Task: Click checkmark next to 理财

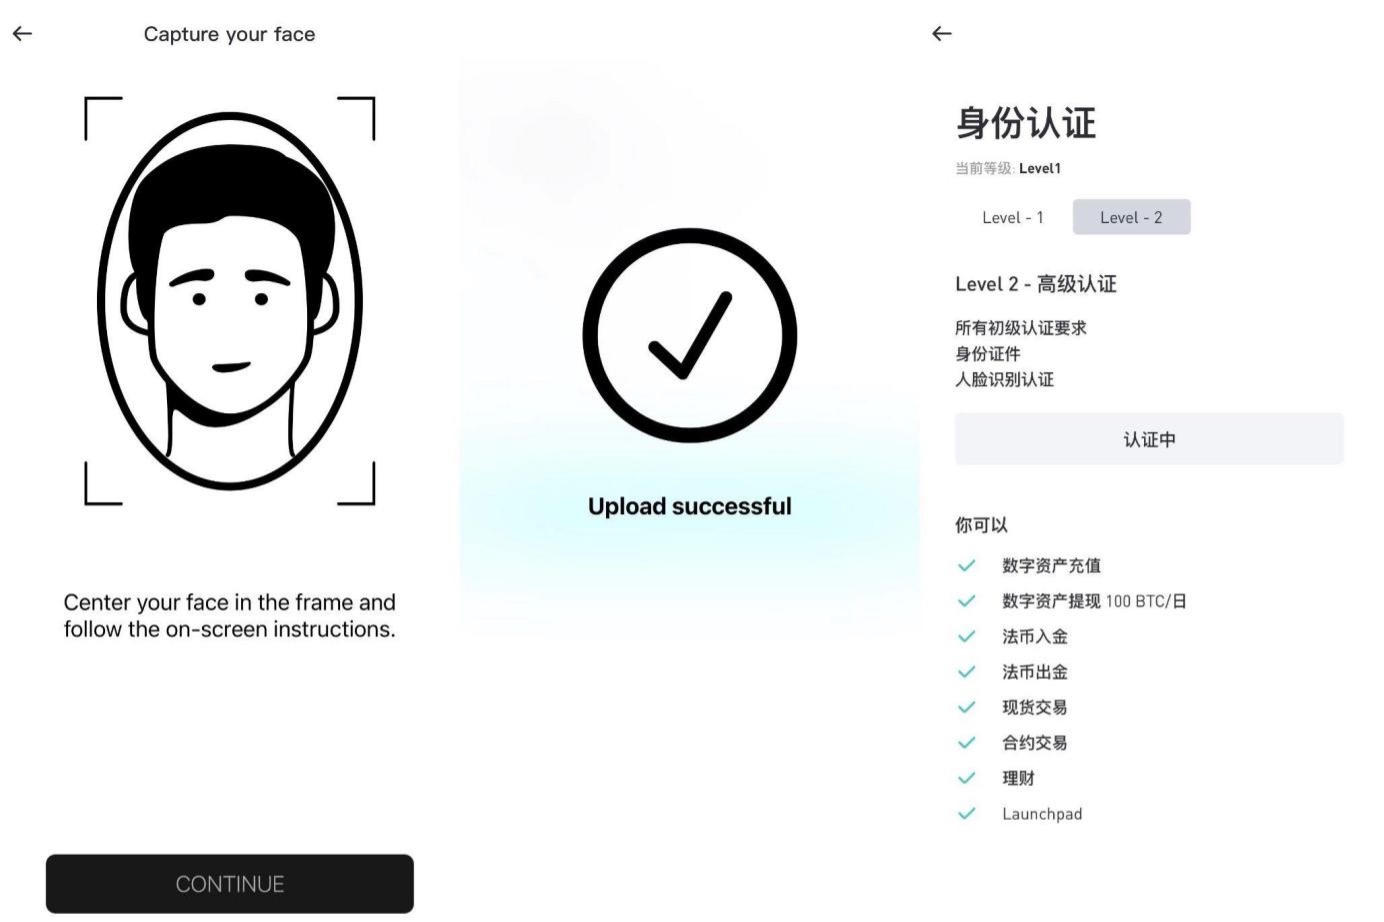Action: click(x=966, y=778)
